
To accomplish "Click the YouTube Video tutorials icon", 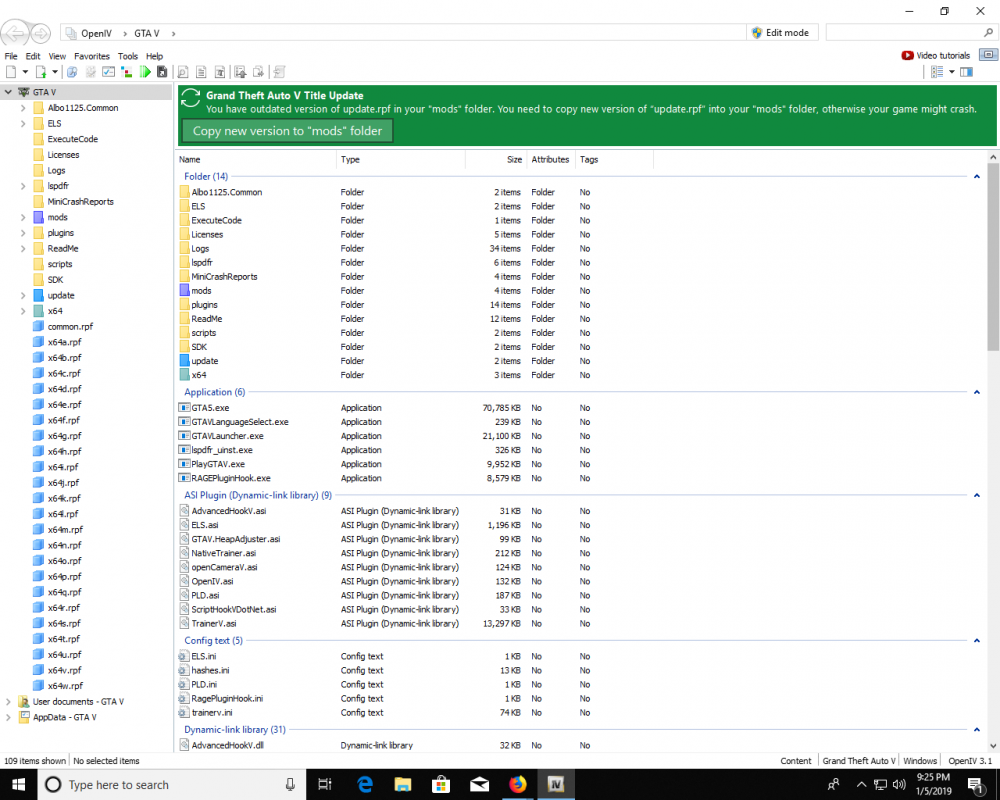I will coord(907,56).
